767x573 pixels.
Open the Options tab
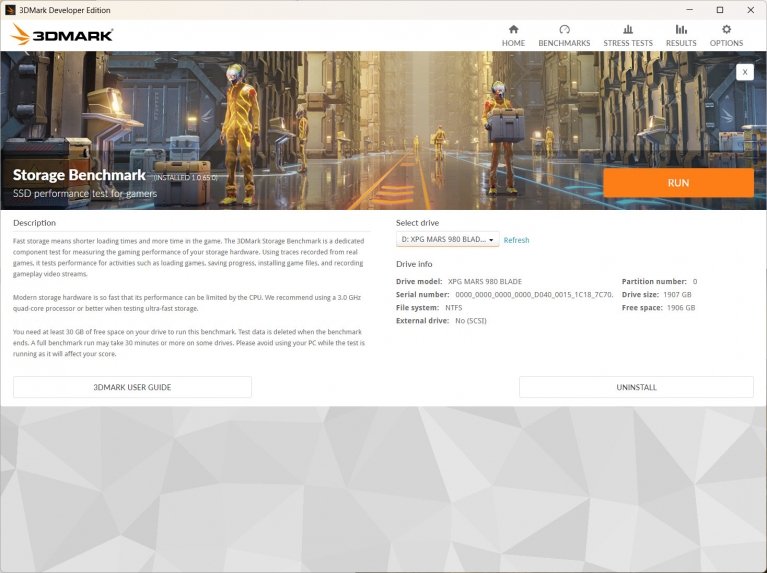tap(726, 36)
